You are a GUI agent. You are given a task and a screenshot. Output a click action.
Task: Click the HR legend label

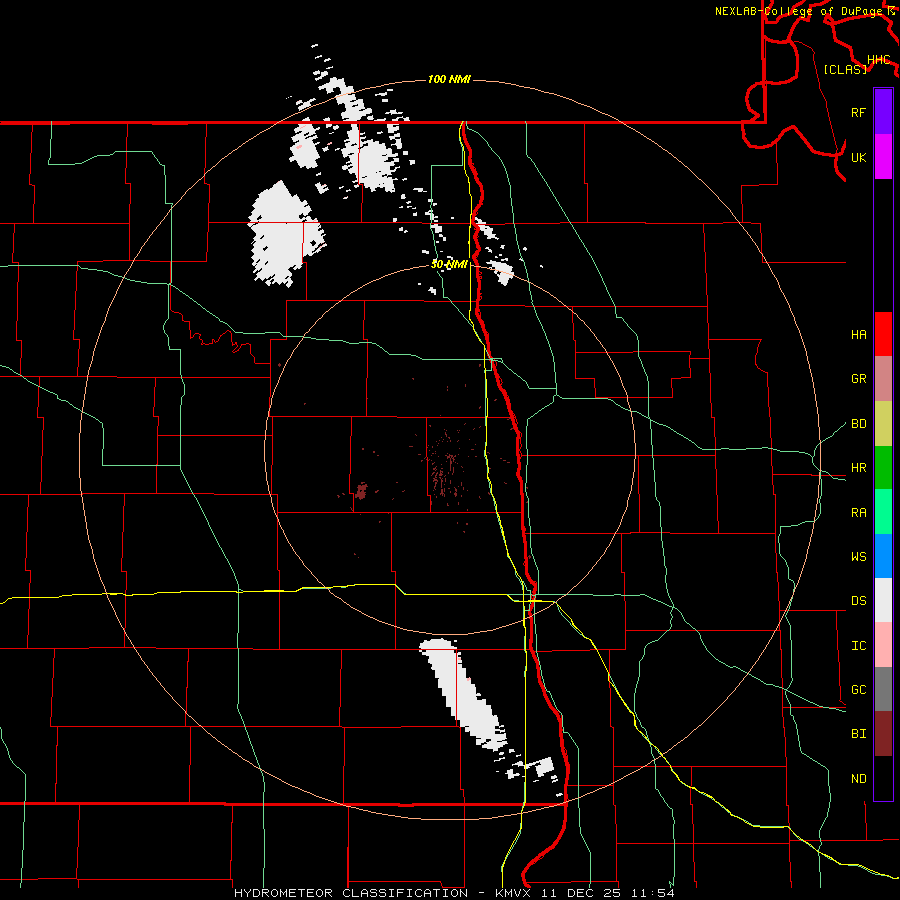[859, 468]
